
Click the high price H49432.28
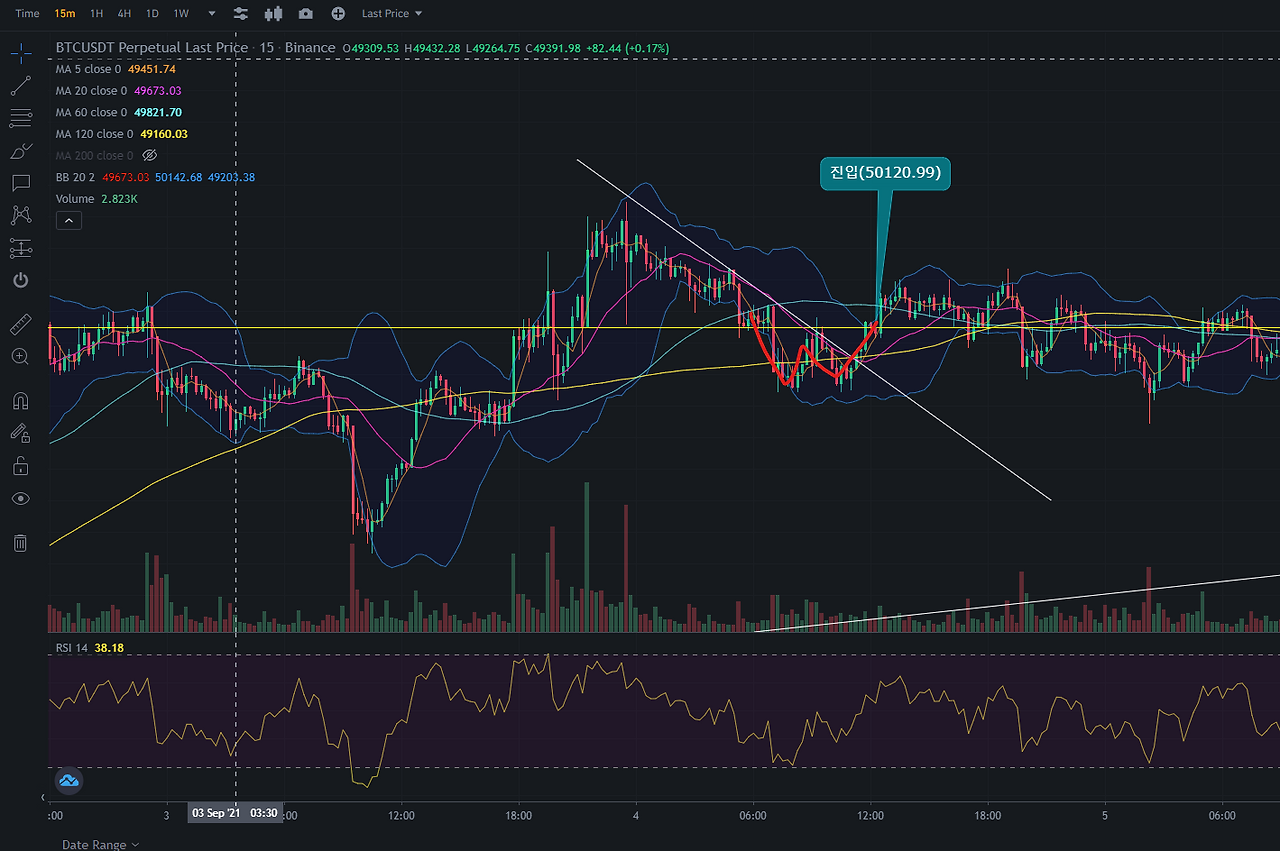click(432, 48)
